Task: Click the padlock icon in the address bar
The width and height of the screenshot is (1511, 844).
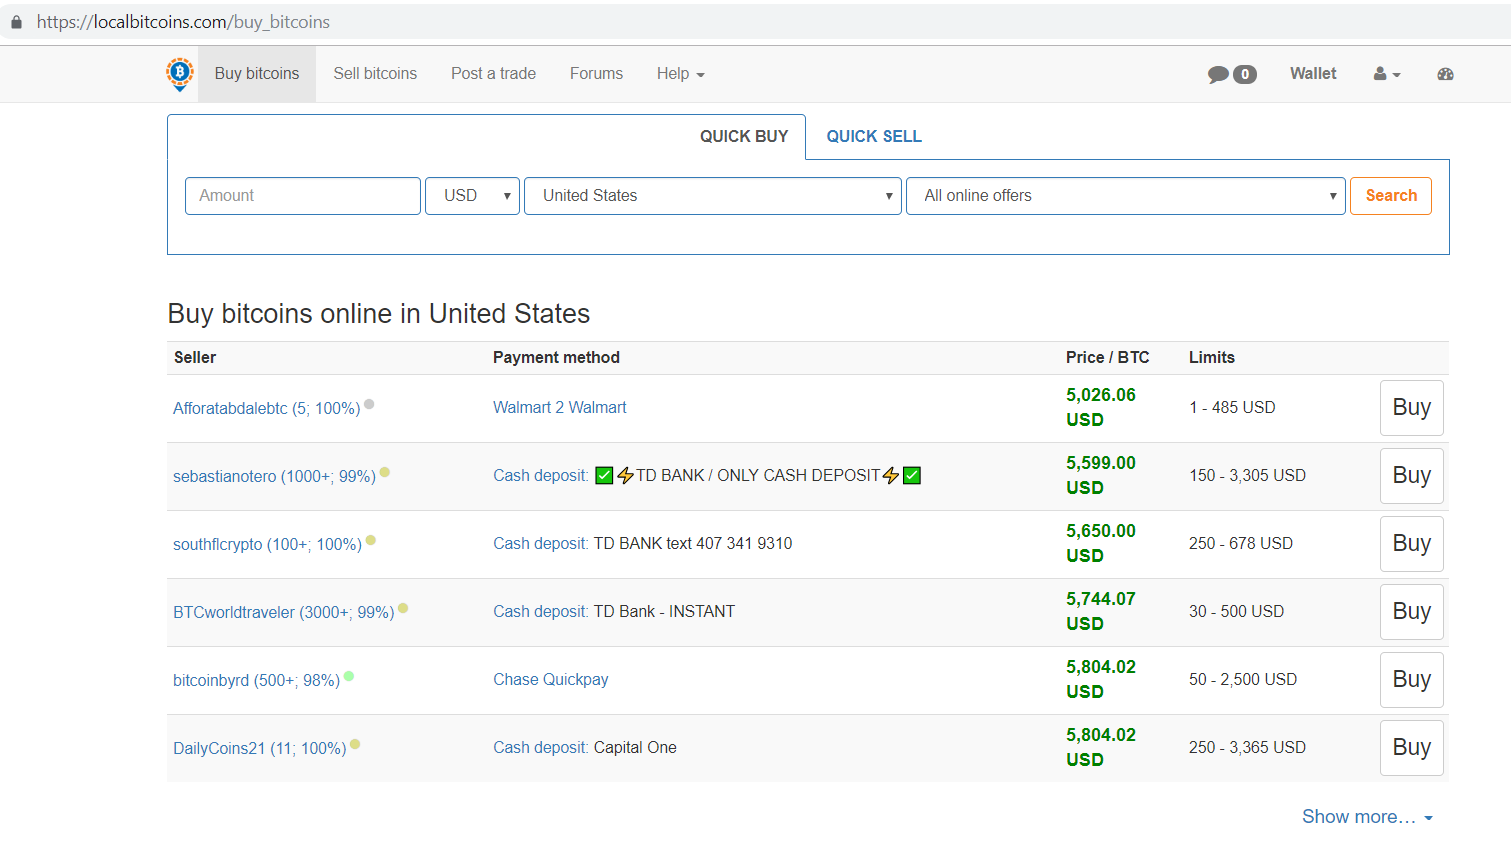Action: coord(16,22)
